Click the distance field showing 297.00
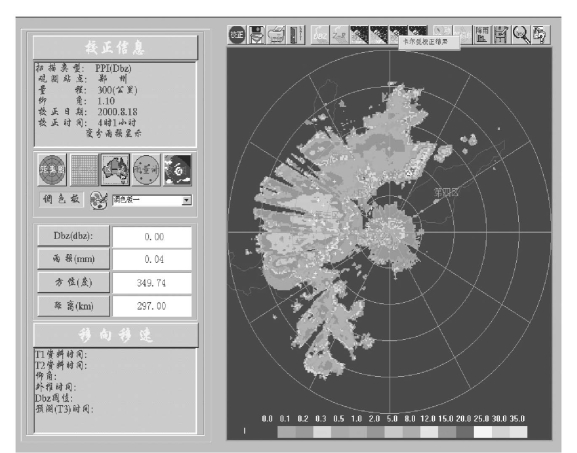The width and height of the screenshot is (577, 453). 152,306
